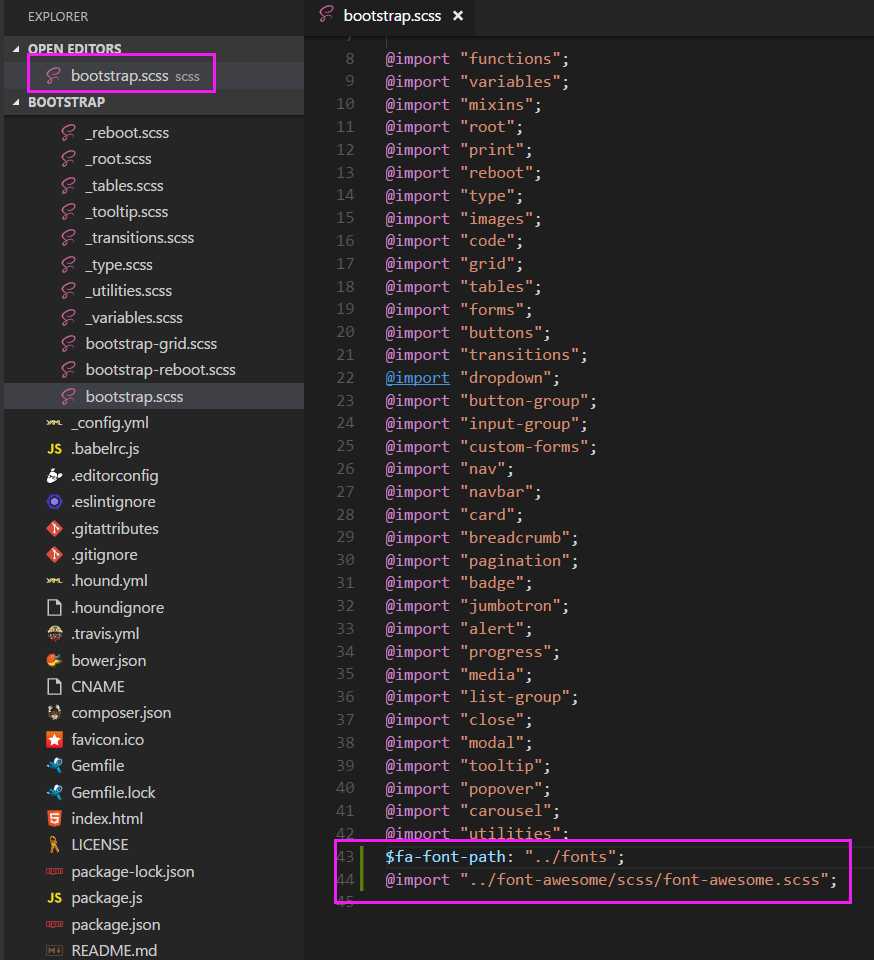This screenshot has width=874, height=960.
Task: Open _utilities.scss file
Action: point(129,291)
